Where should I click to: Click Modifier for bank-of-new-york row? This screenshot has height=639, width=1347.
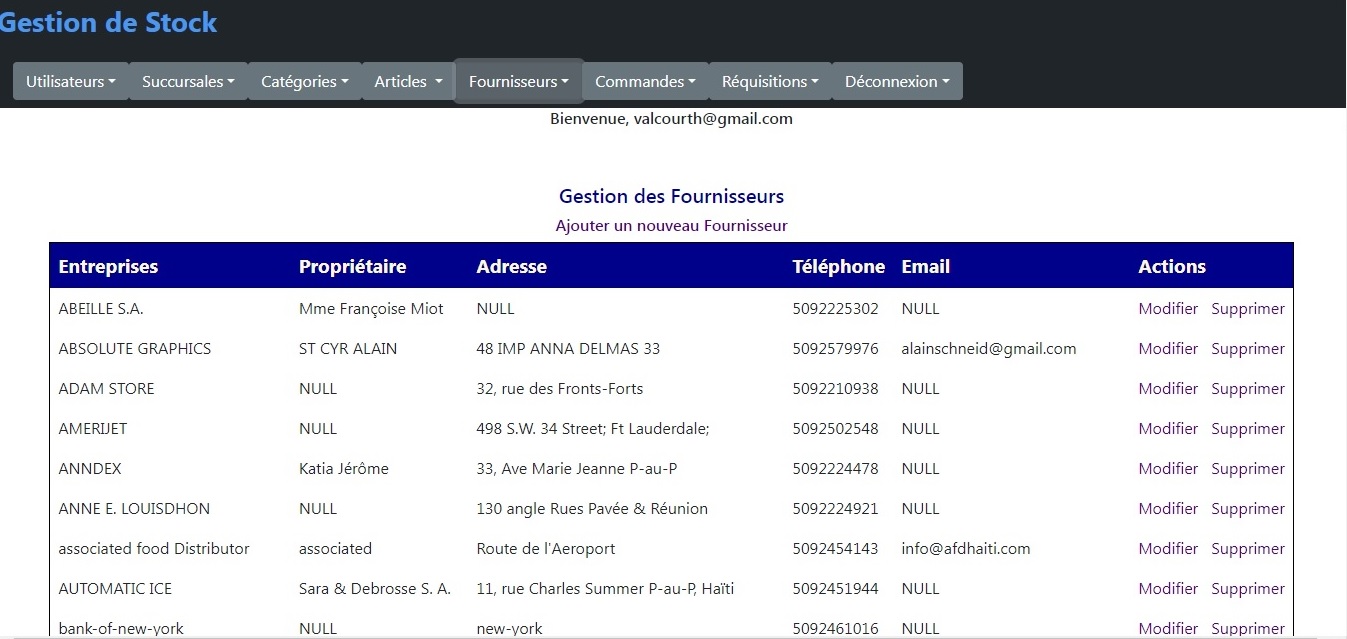pyautogui.click(x=1167, y=628)
